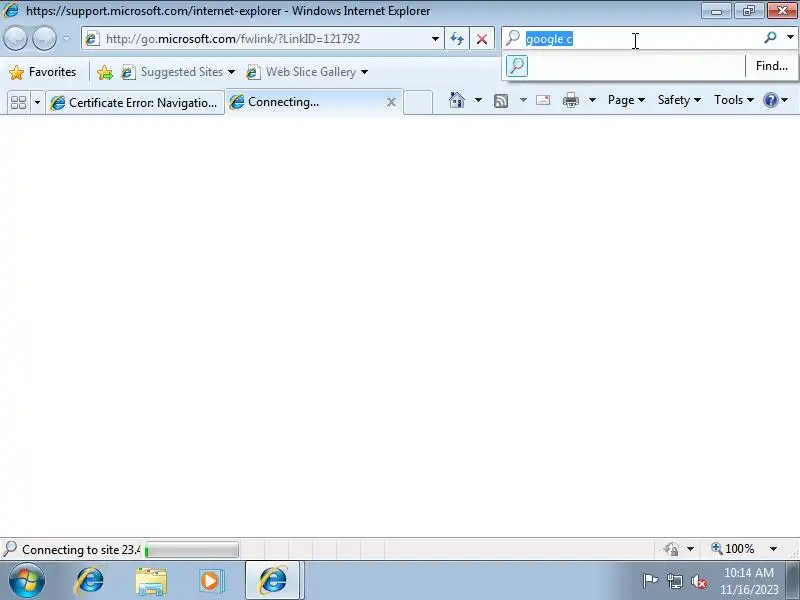This screenshot has width=800, height=600.
Task: Expand the security status dropdown arrow
Action: click(x=690, y=549)
